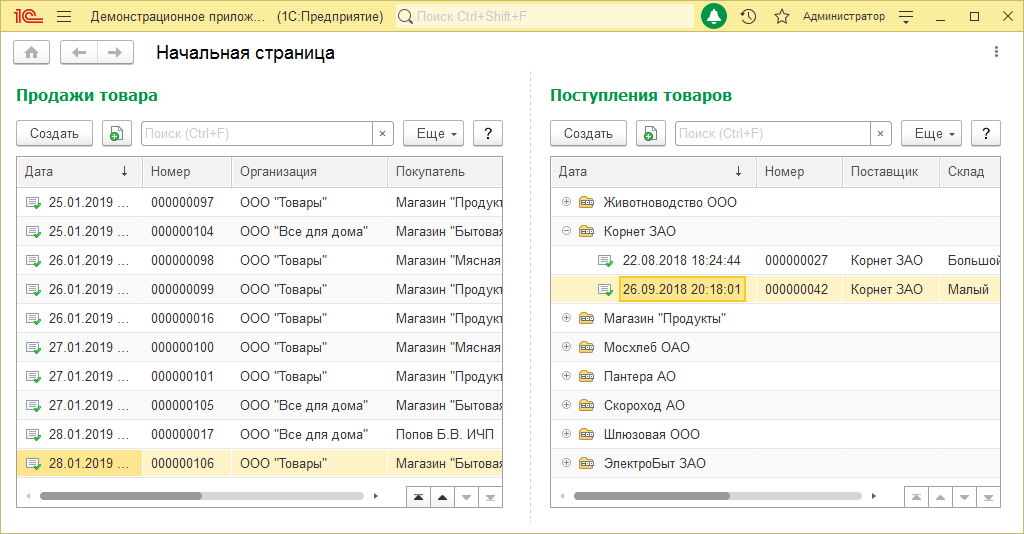Open the favorites star

tap(782, 16)
